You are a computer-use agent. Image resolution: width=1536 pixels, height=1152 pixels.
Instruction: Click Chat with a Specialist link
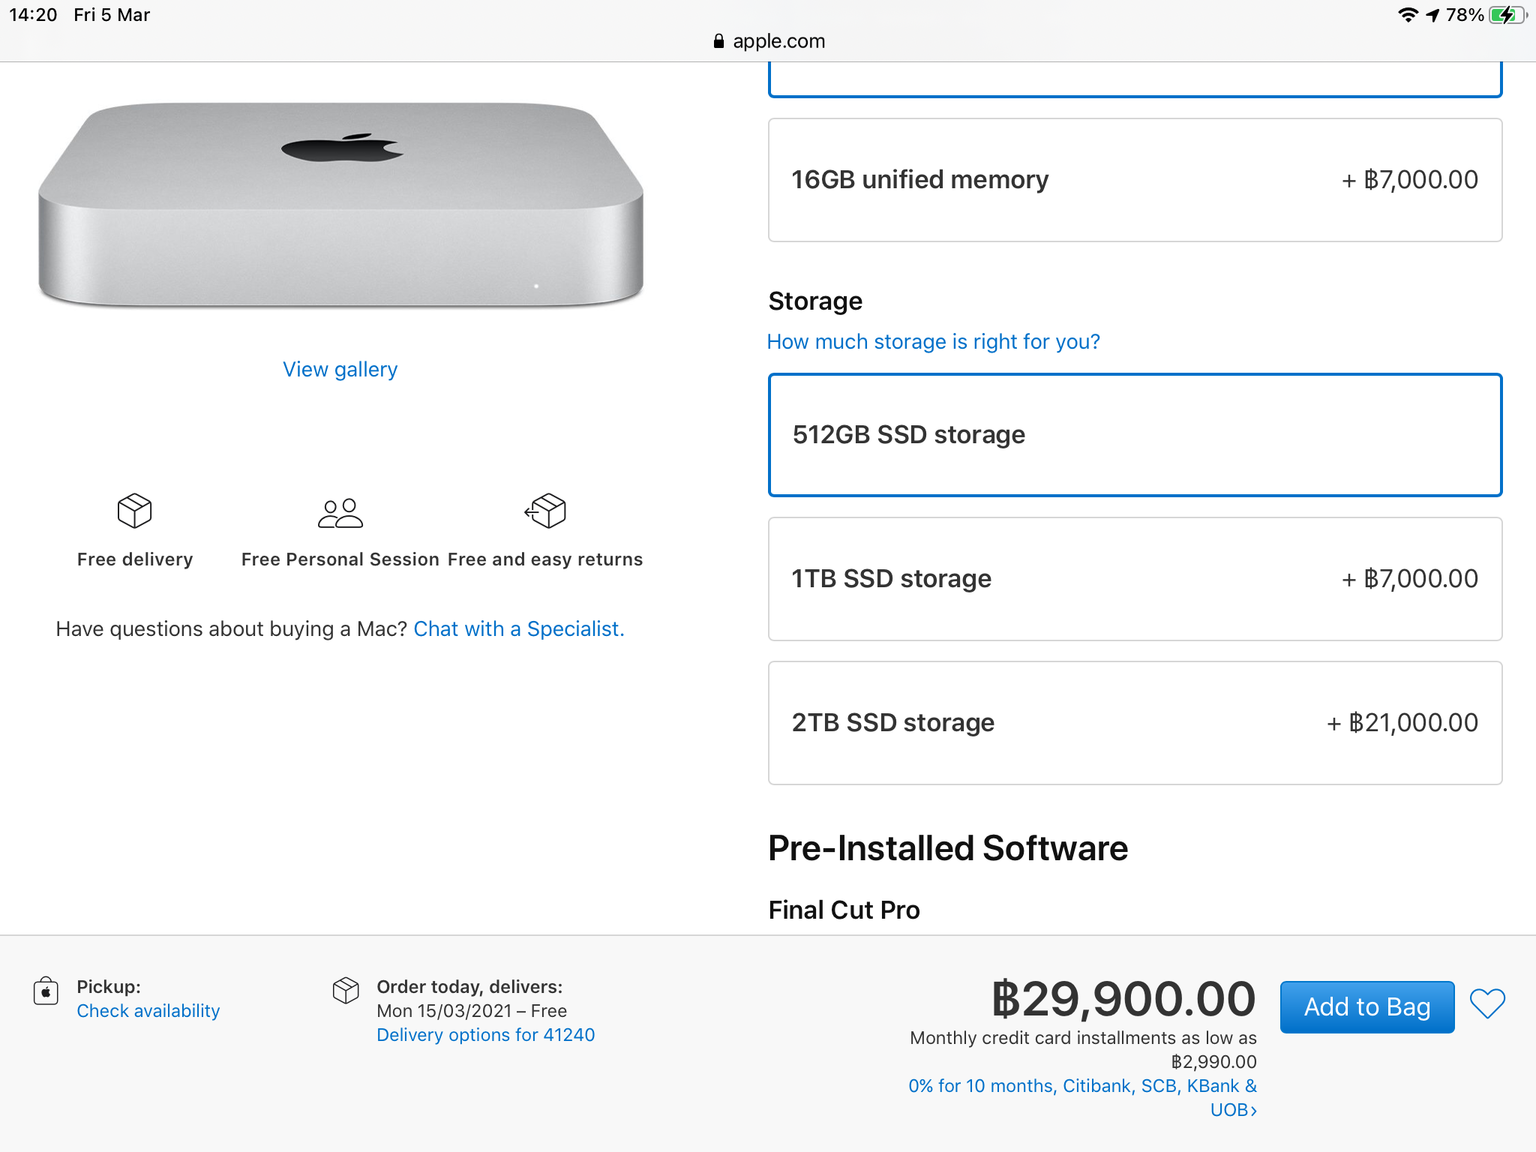[519, 629]
